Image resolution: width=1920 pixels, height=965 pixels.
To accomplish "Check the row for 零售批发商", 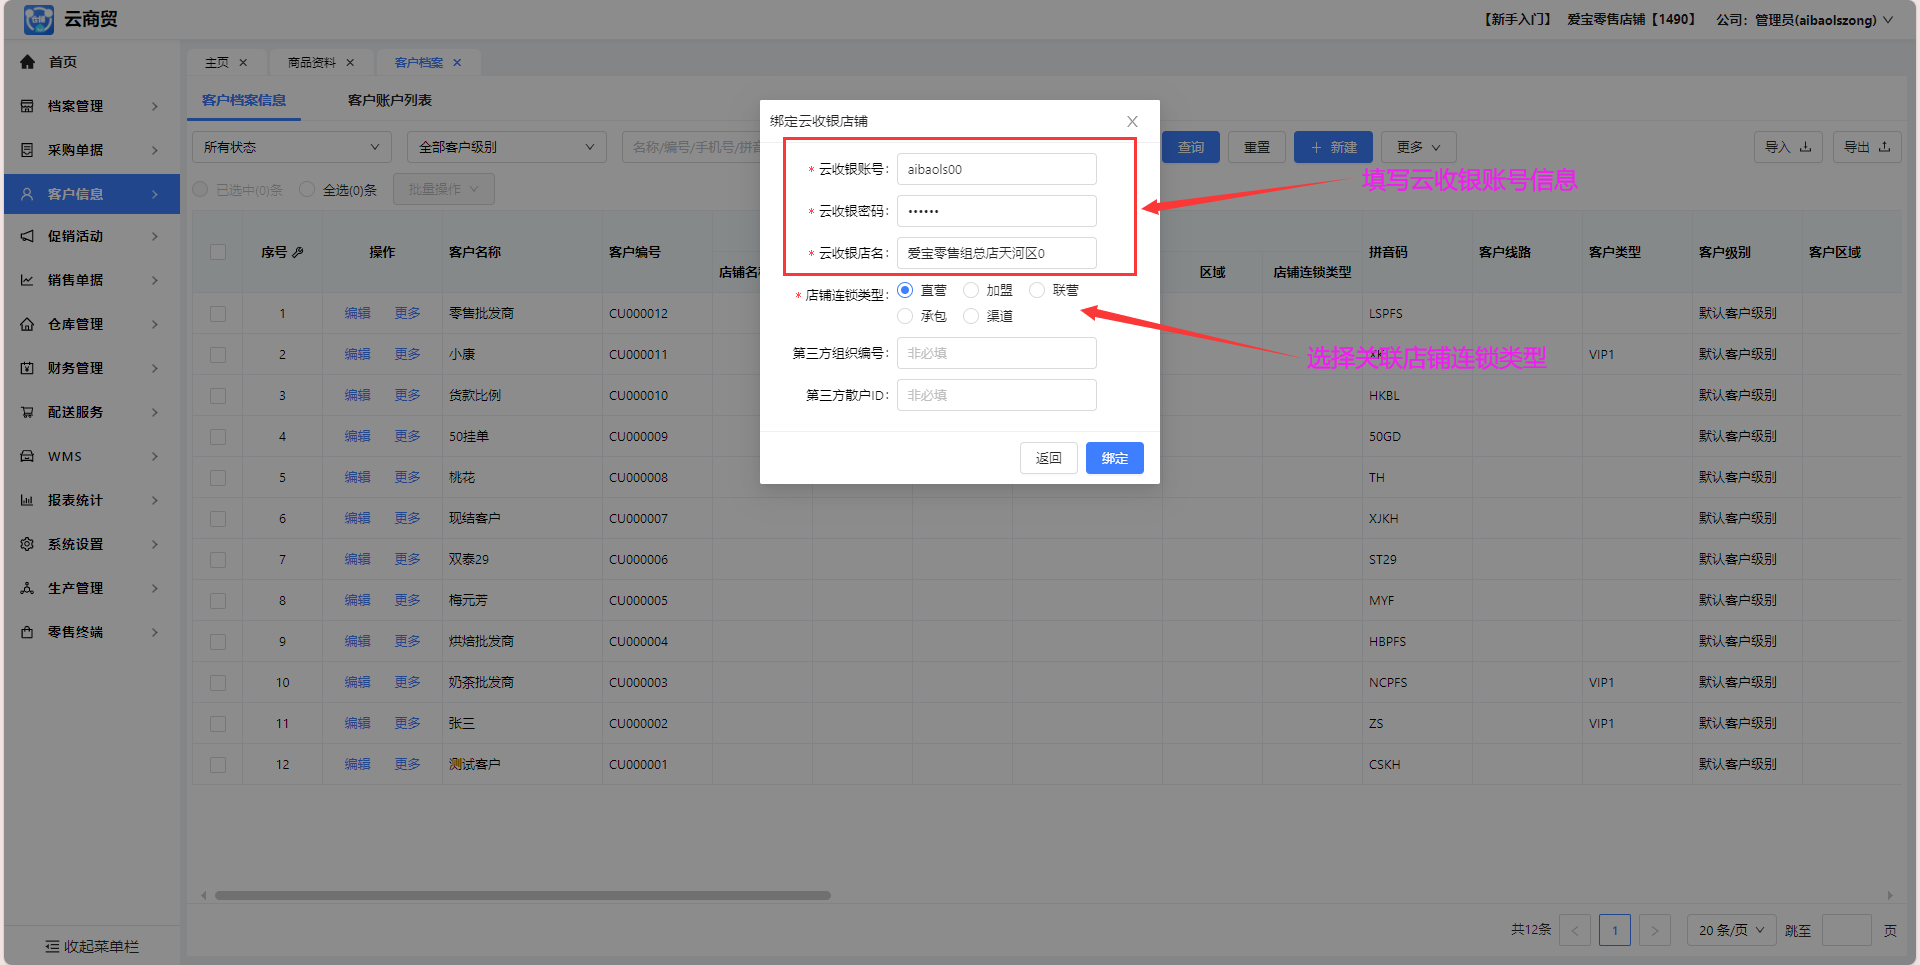I will 218,314.
